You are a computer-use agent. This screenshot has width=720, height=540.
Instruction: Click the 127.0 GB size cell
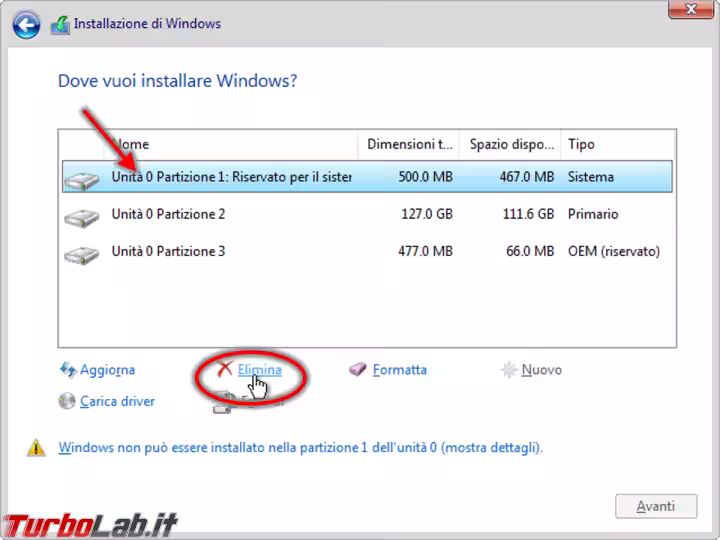[427, 214]
